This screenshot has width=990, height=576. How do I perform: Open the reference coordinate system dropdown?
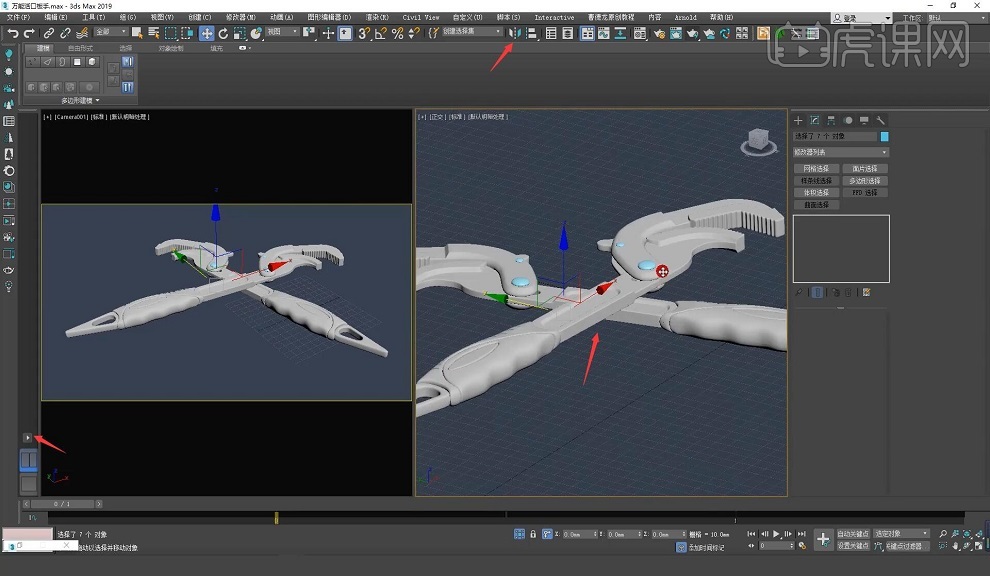(x=281, y=32)
